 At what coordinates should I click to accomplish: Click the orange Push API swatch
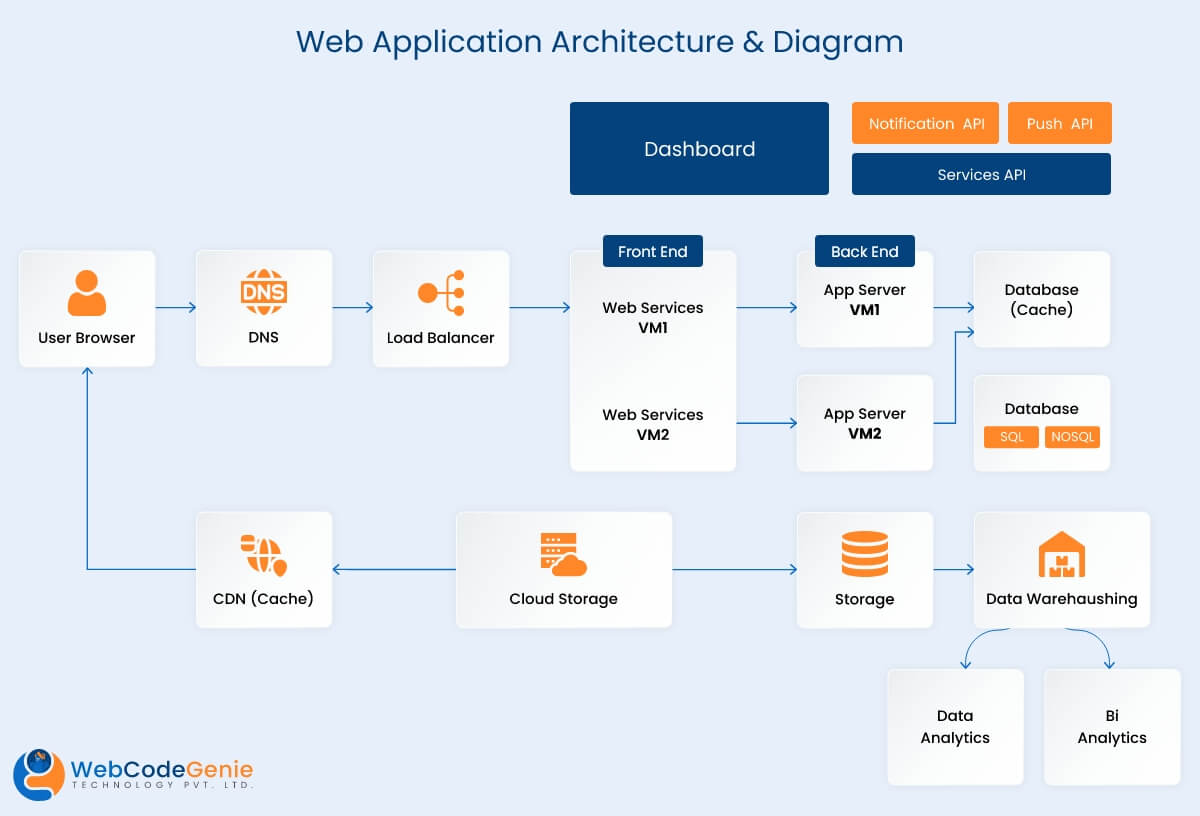click(x=1059, y=123)
